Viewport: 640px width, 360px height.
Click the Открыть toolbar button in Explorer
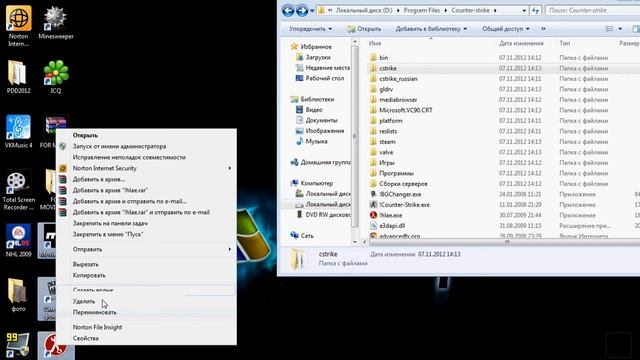click(364, 29)
